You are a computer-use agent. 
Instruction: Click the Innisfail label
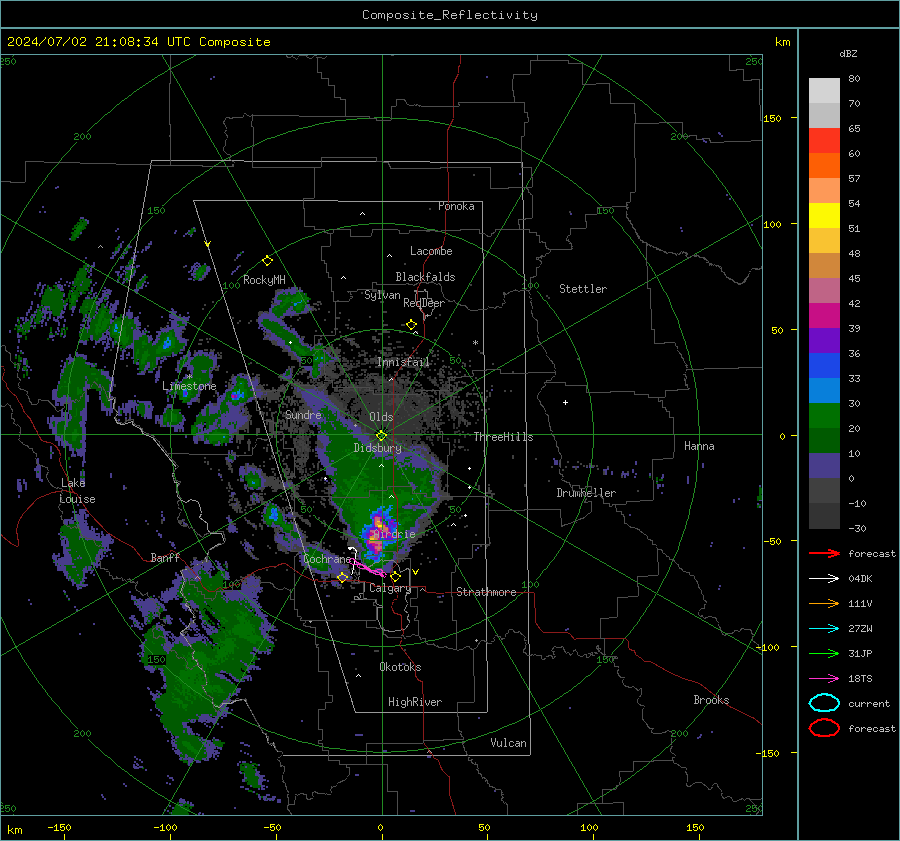[403, 362]
